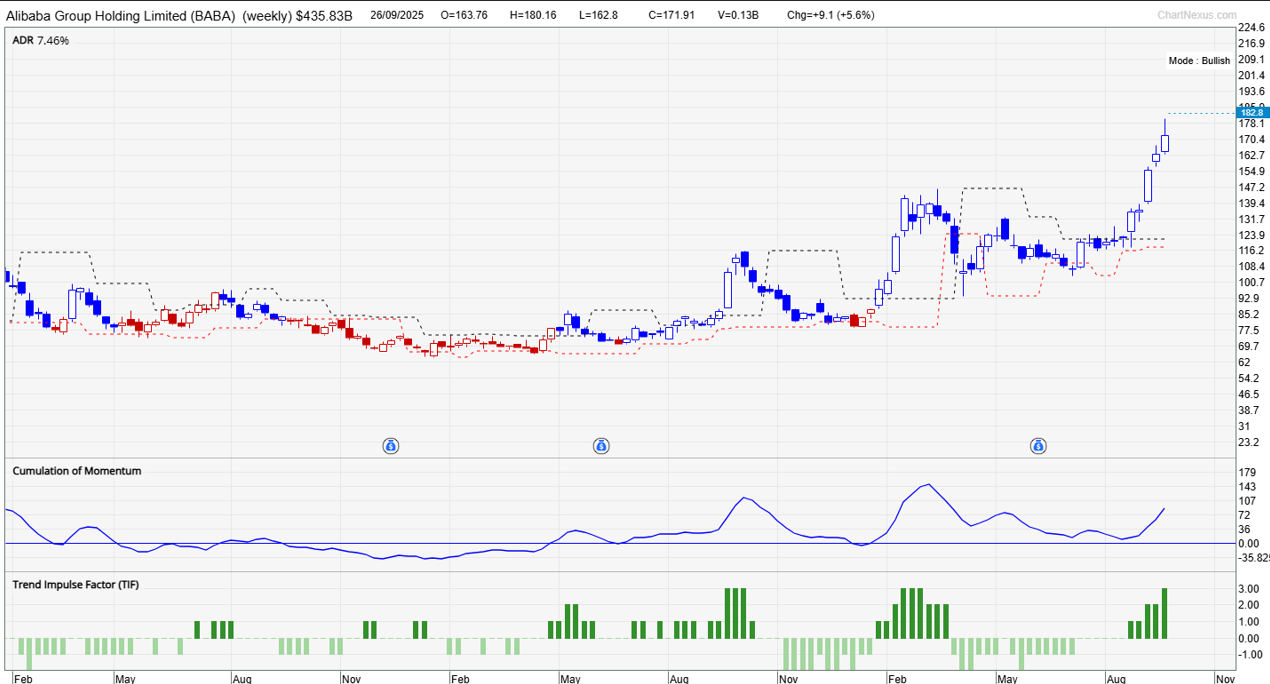This screenshot has width=1270, height=684.
Task: Click the blue 182.8 current price tag
Action: click(1251, 113)
